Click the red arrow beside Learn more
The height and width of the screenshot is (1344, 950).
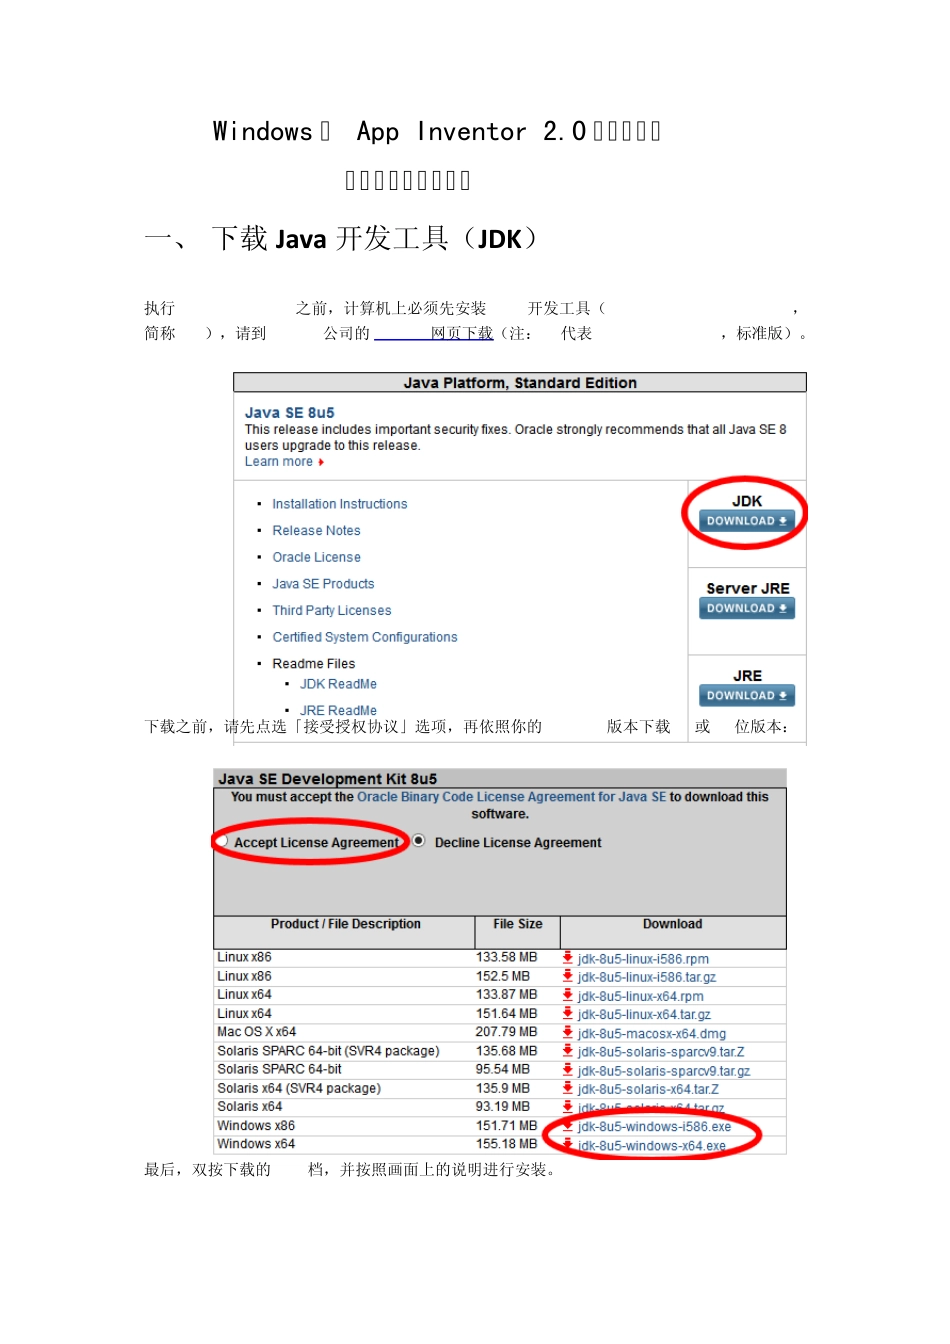321,462
